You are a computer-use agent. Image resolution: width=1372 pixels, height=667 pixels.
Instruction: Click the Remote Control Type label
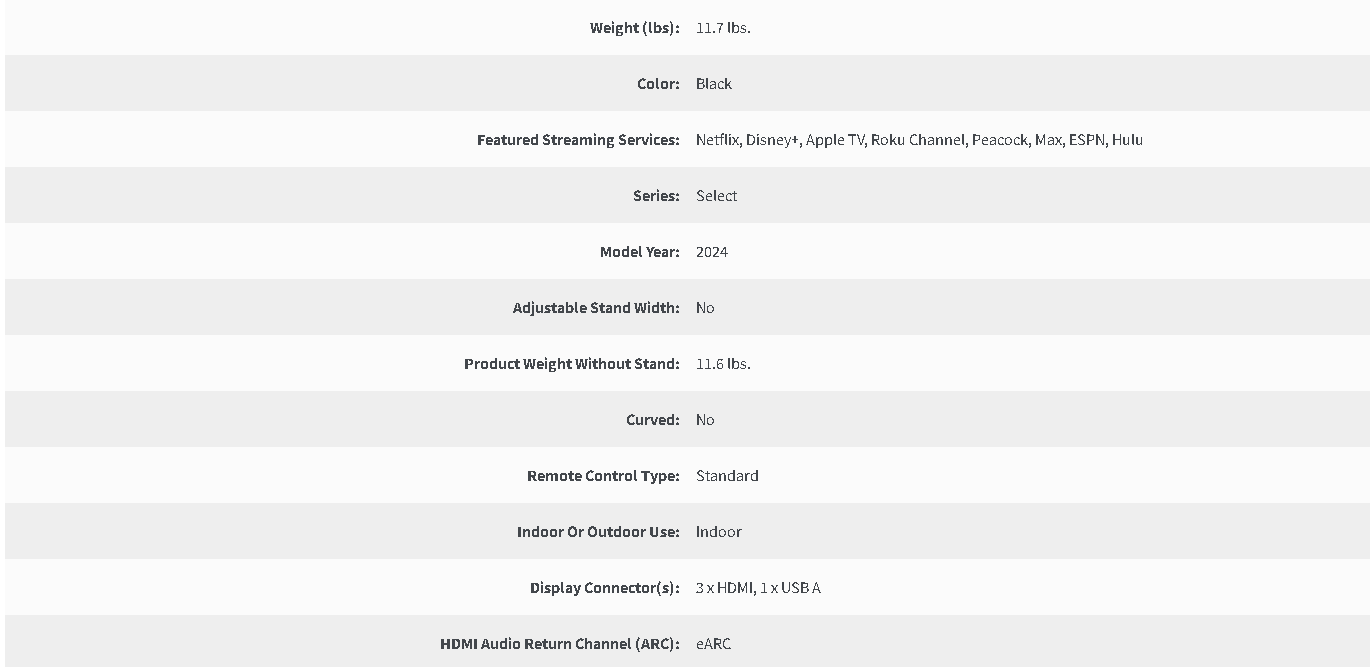click(604, 476)
